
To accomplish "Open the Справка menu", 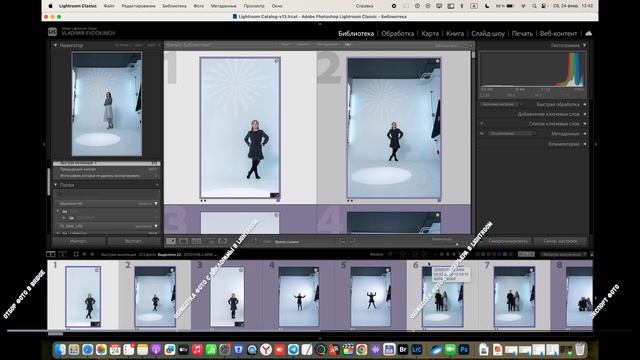I will 364,6.
